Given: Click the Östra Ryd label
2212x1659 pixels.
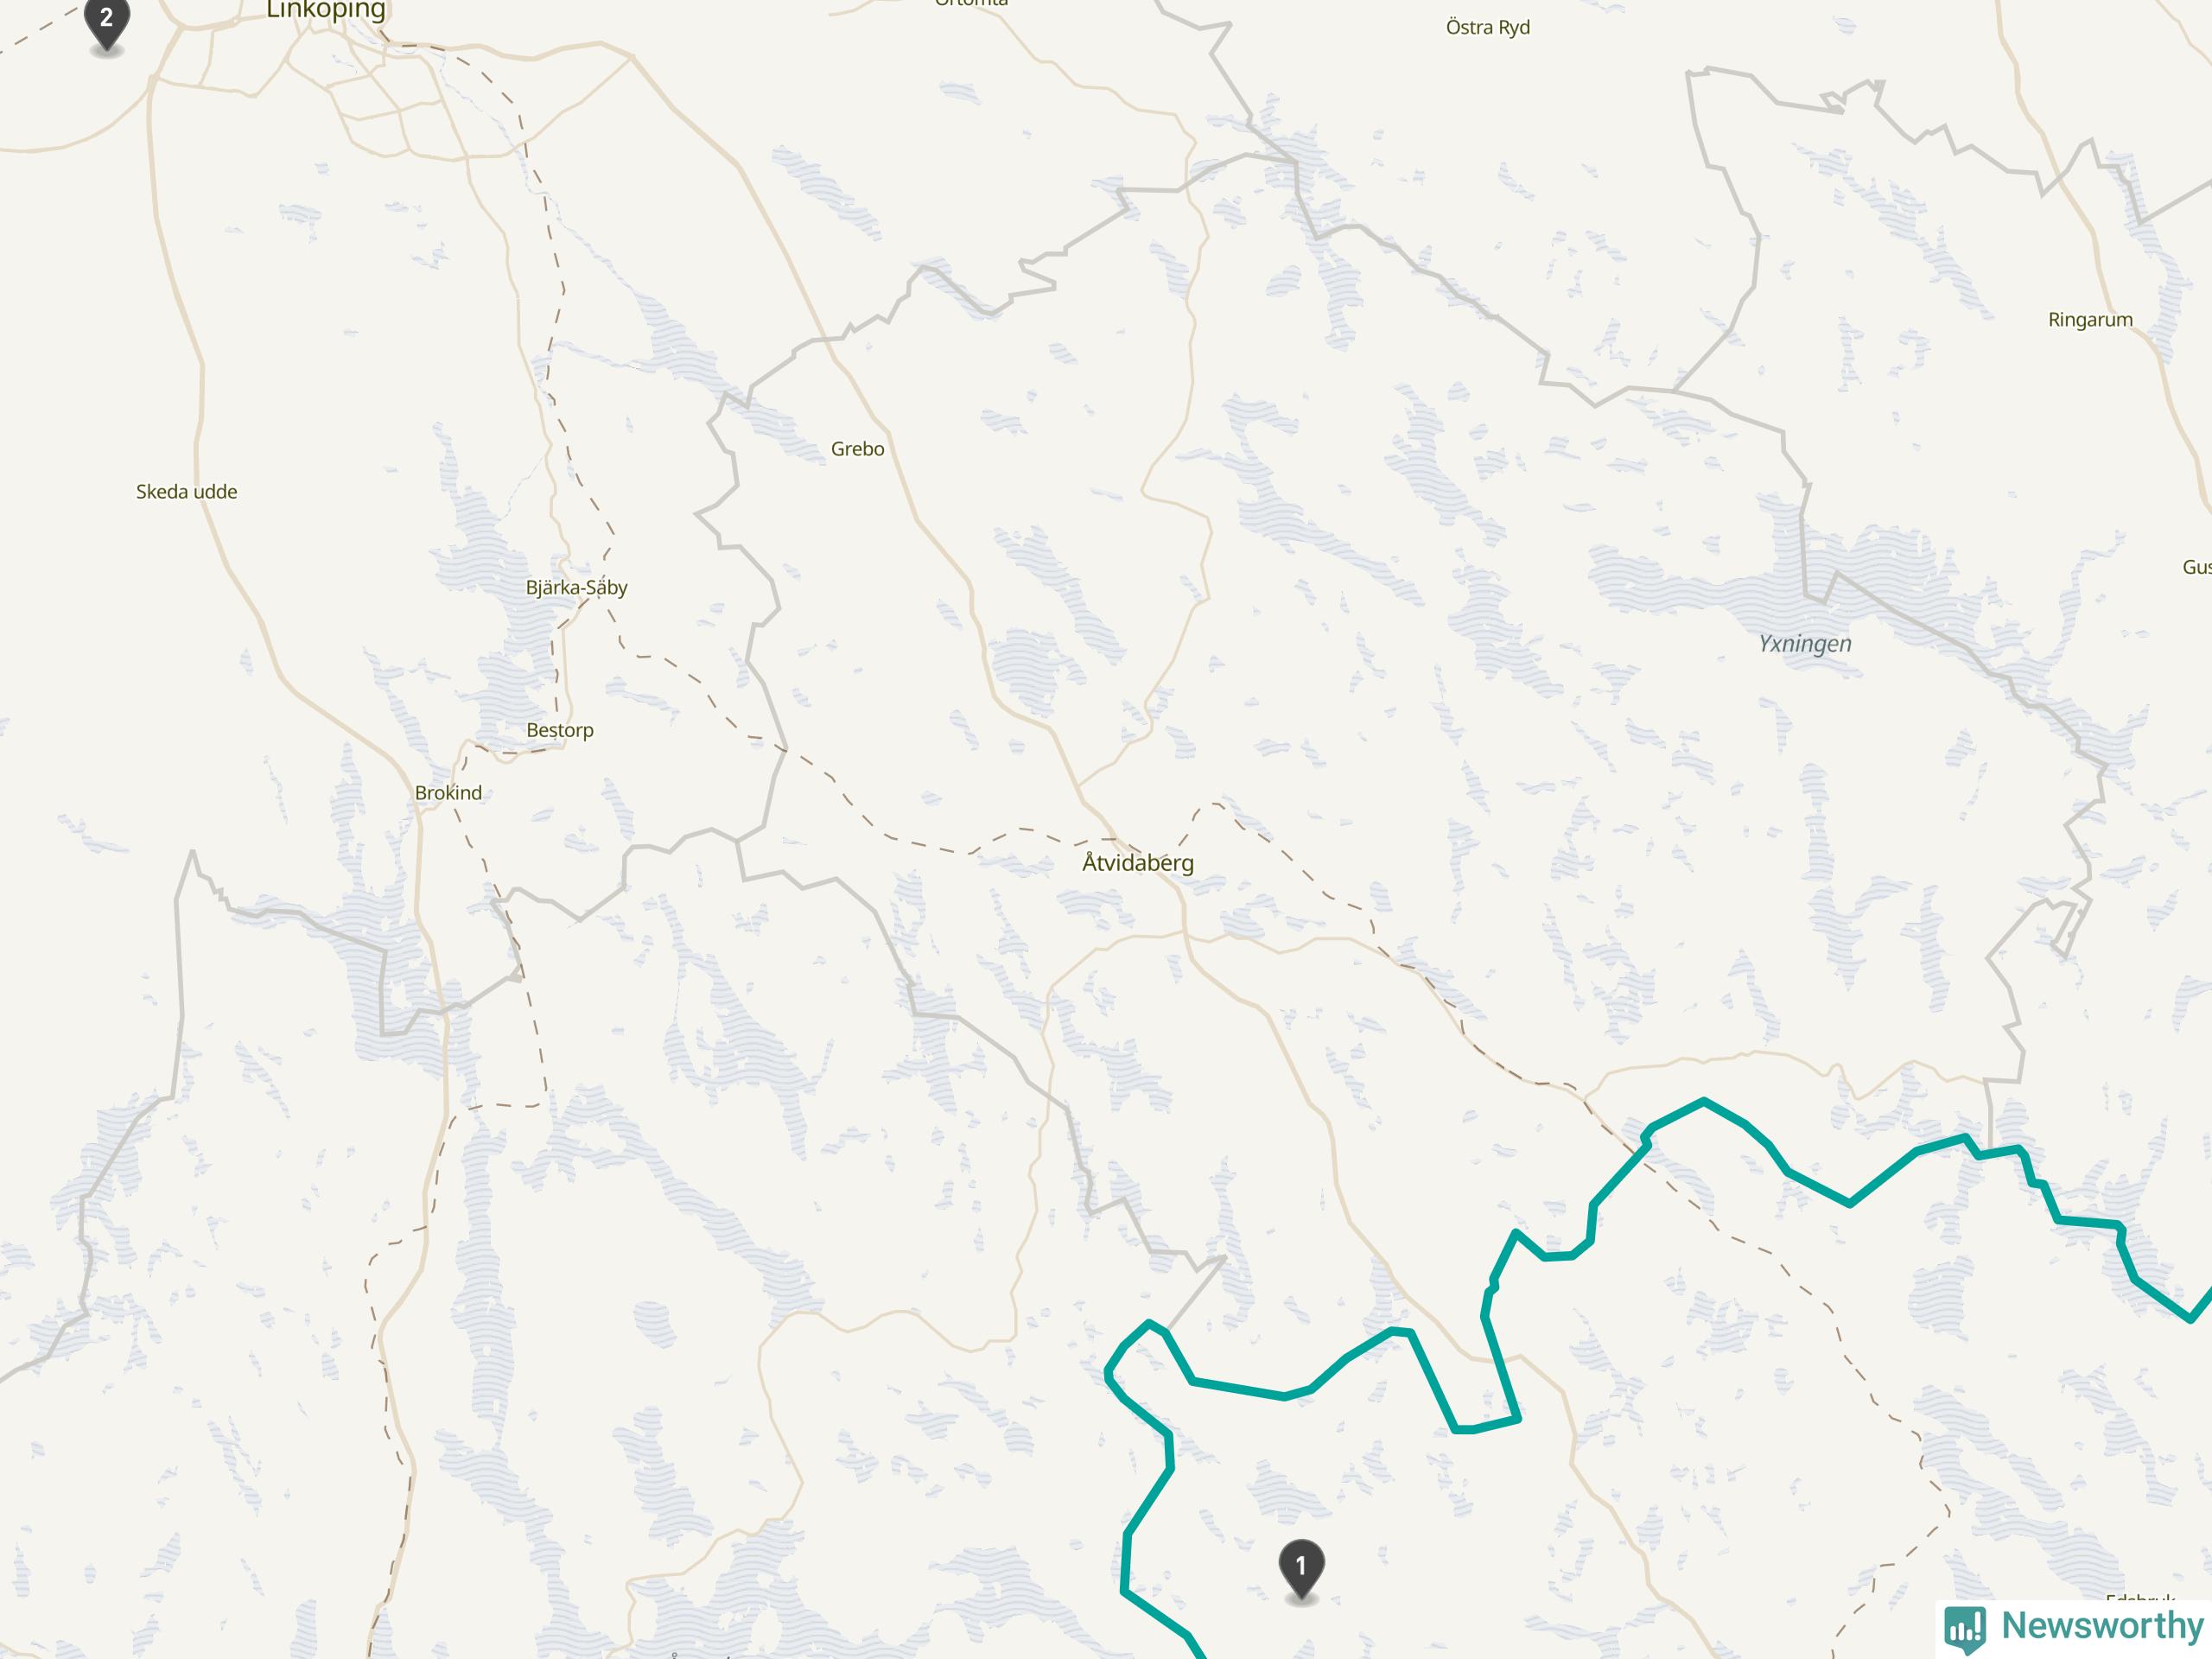Looking at the screenshot, I should tap(1488, 28).
